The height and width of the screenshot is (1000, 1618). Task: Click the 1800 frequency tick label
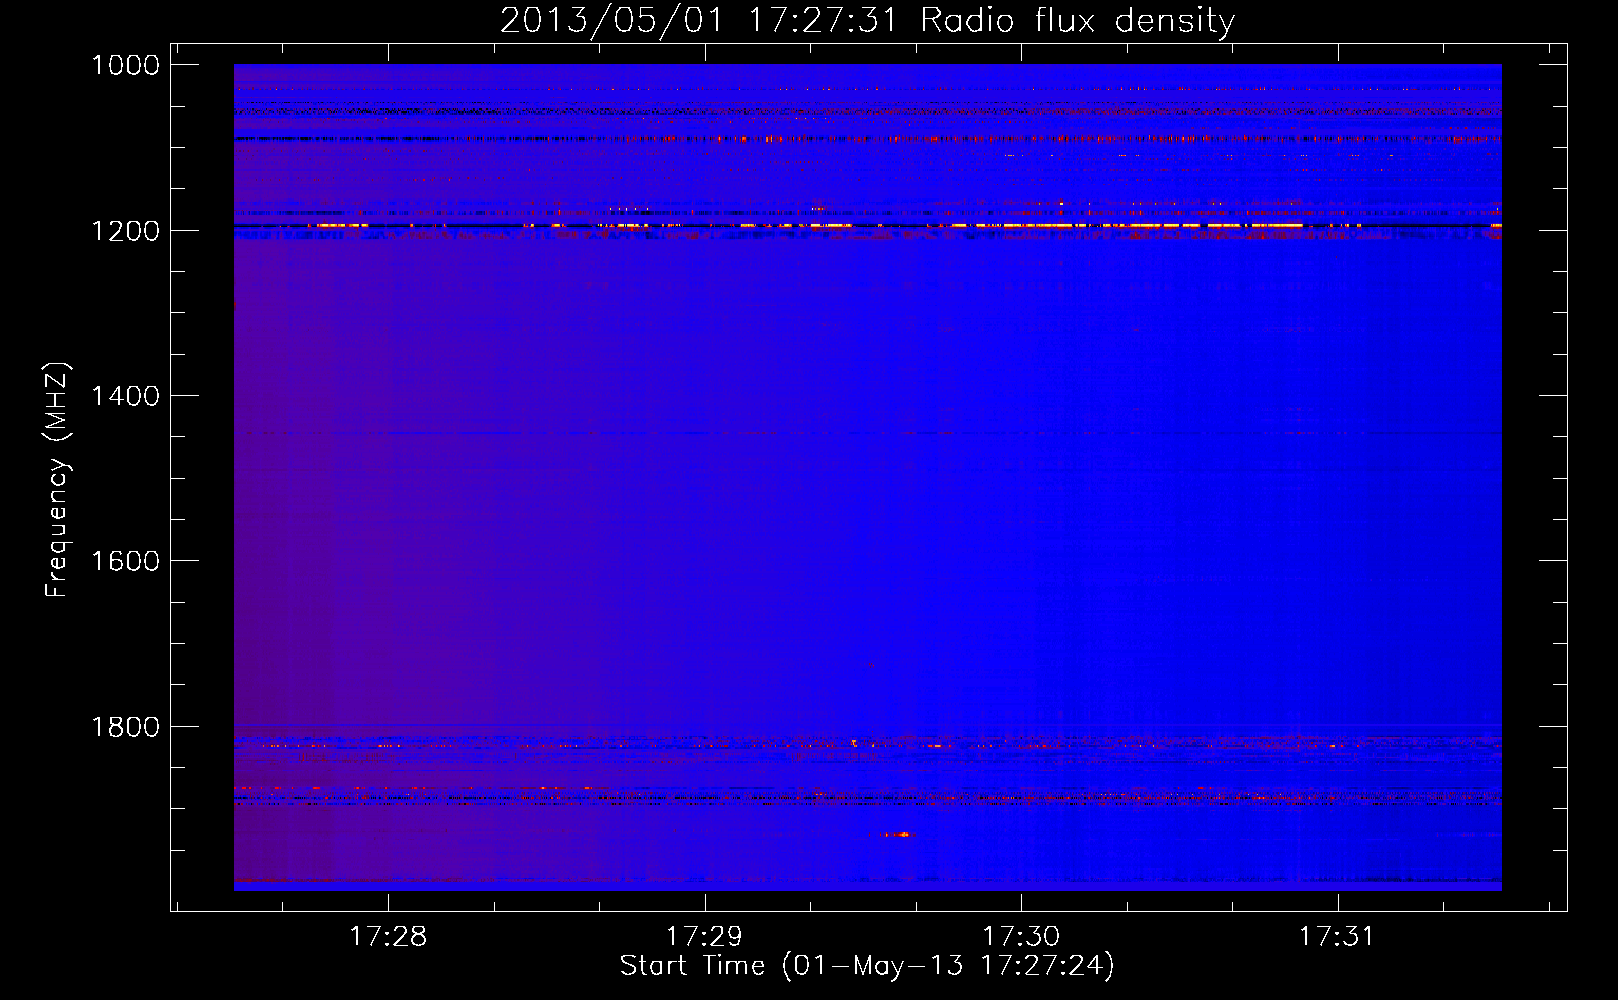125,727
